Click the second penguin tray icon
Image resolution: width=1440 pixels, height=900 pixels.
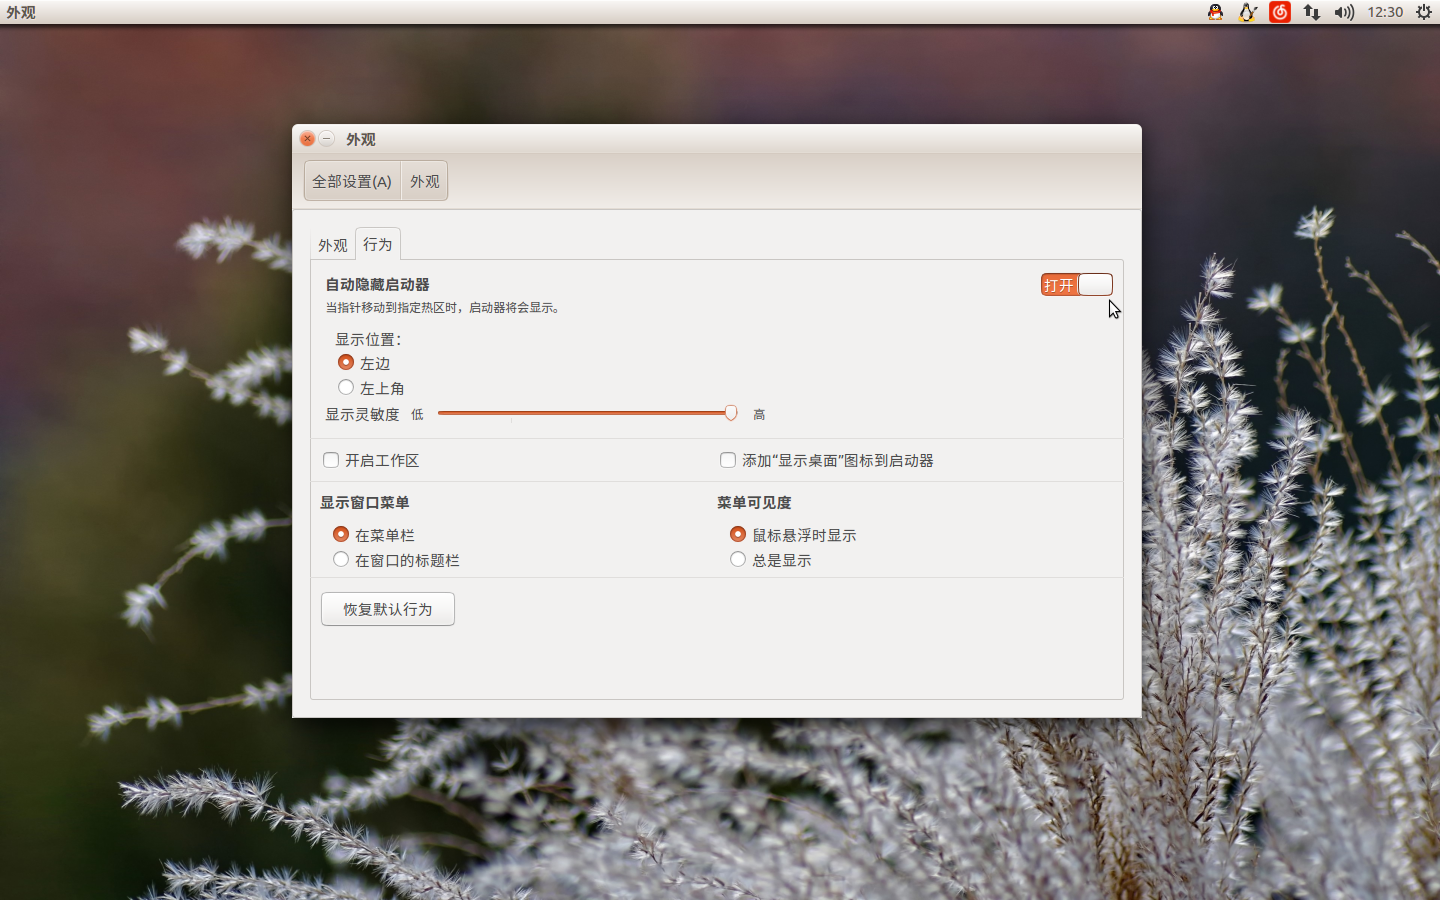1247,12
